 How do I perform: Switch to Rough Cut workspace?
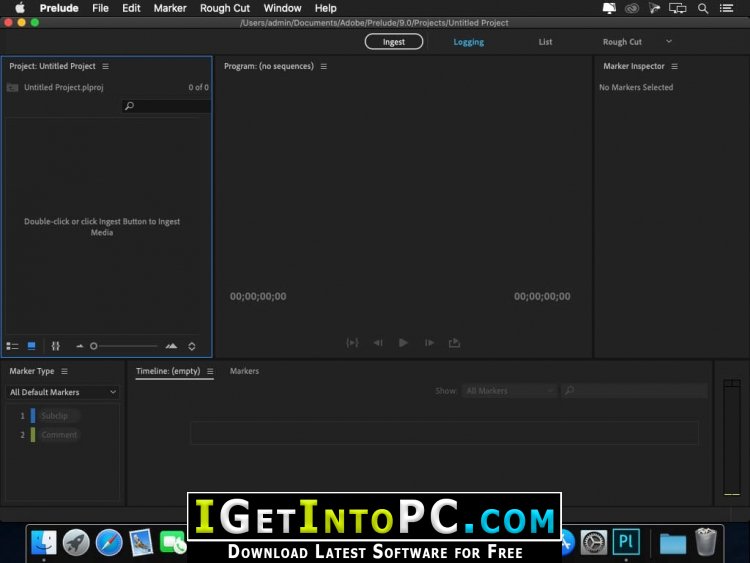(622, 42)
